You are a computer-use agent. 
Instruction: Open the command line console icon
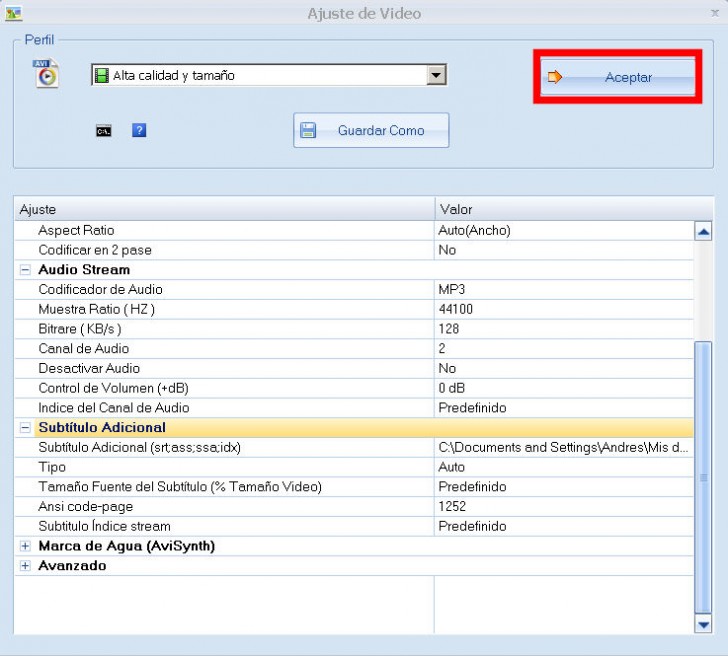click(103, 130)
